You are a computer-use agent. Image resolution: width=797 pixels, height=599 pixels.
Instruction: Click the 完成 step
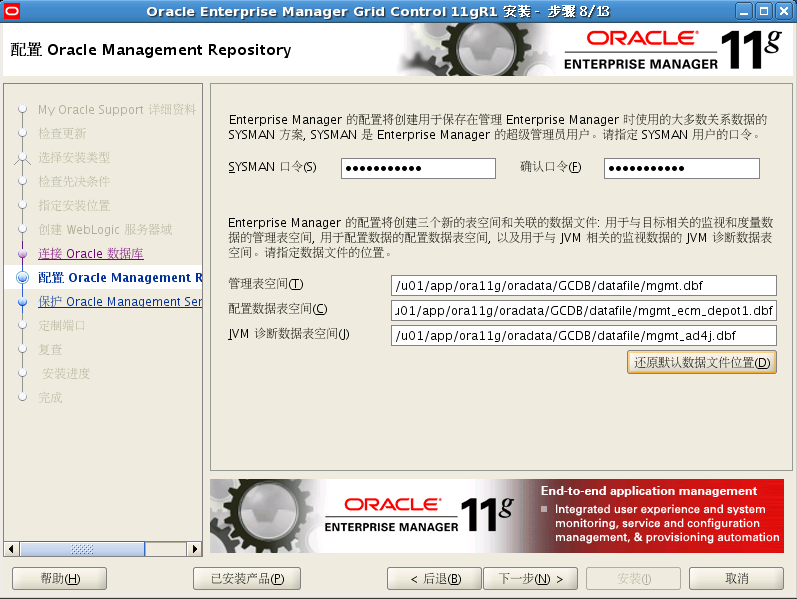tap(50, 398)
